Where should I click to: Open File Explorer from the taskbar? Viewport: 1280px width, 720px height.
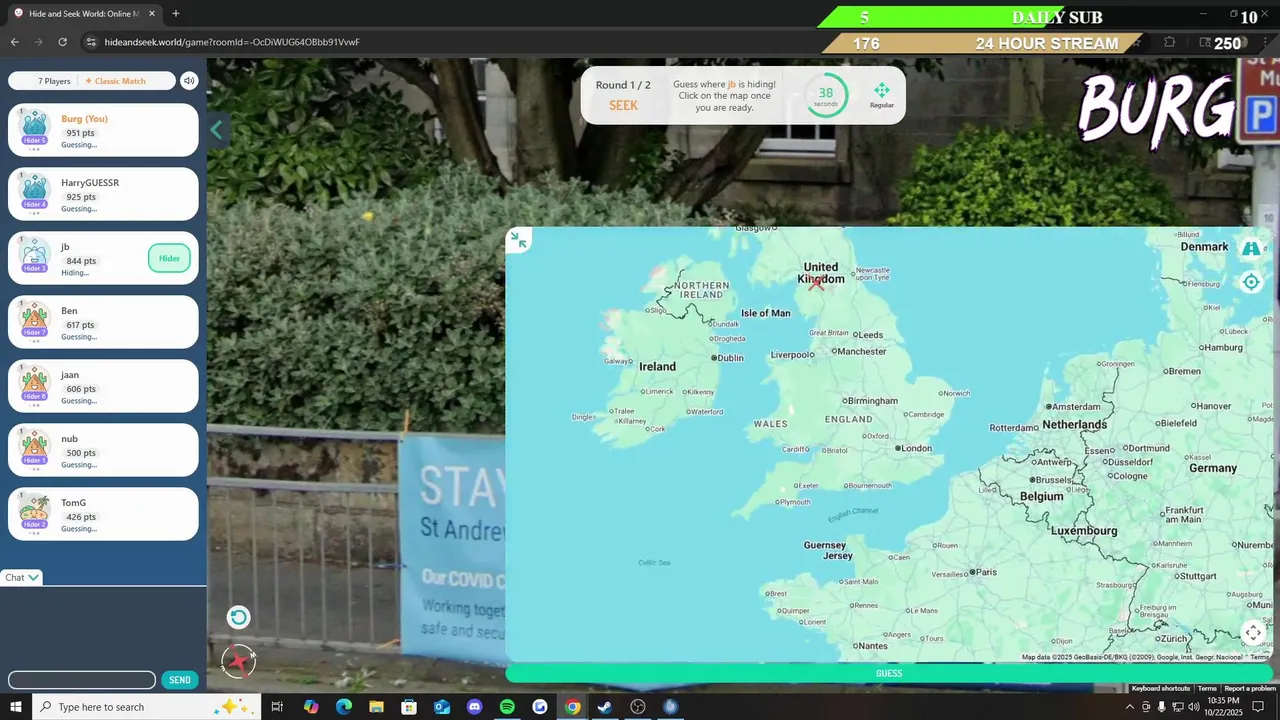pyautogui.click(x=376, y=707)
